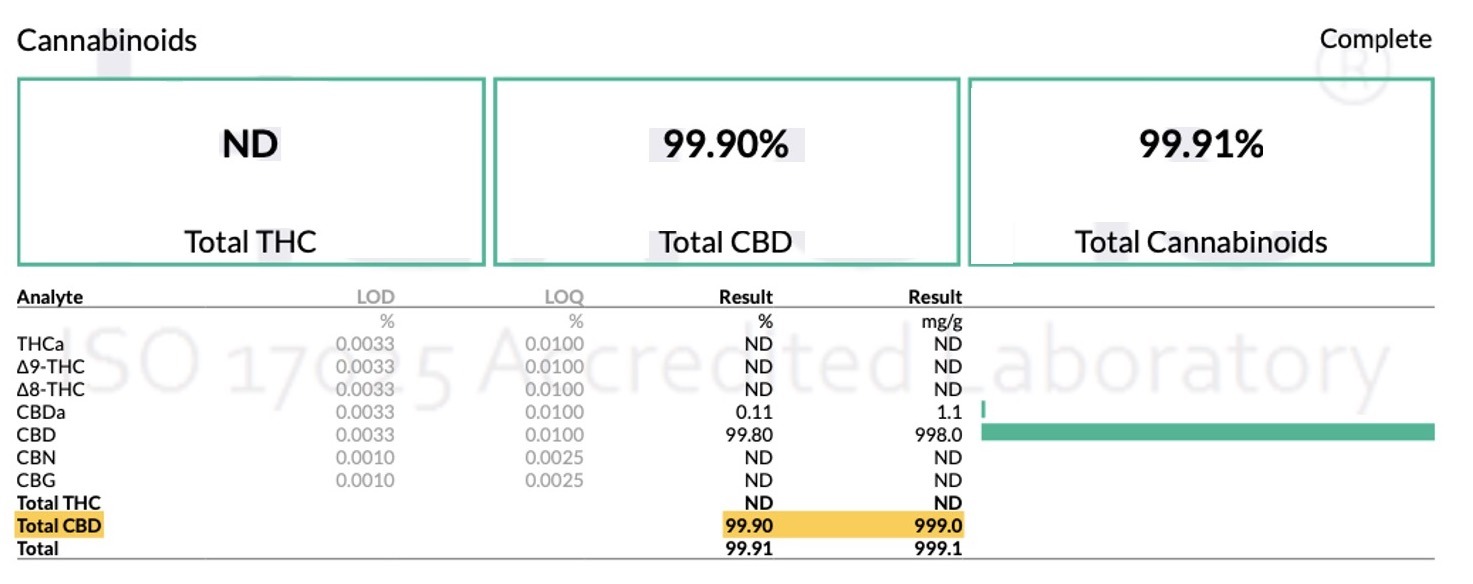Click the Analyte column header
Screen dimensions: 1473x584
(x=50, y=297)
